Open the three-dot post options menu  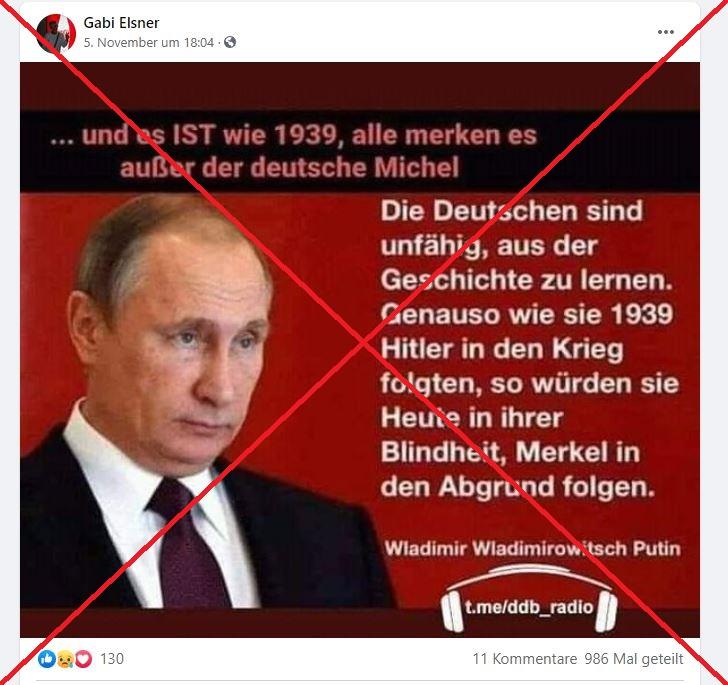[665, 32]
